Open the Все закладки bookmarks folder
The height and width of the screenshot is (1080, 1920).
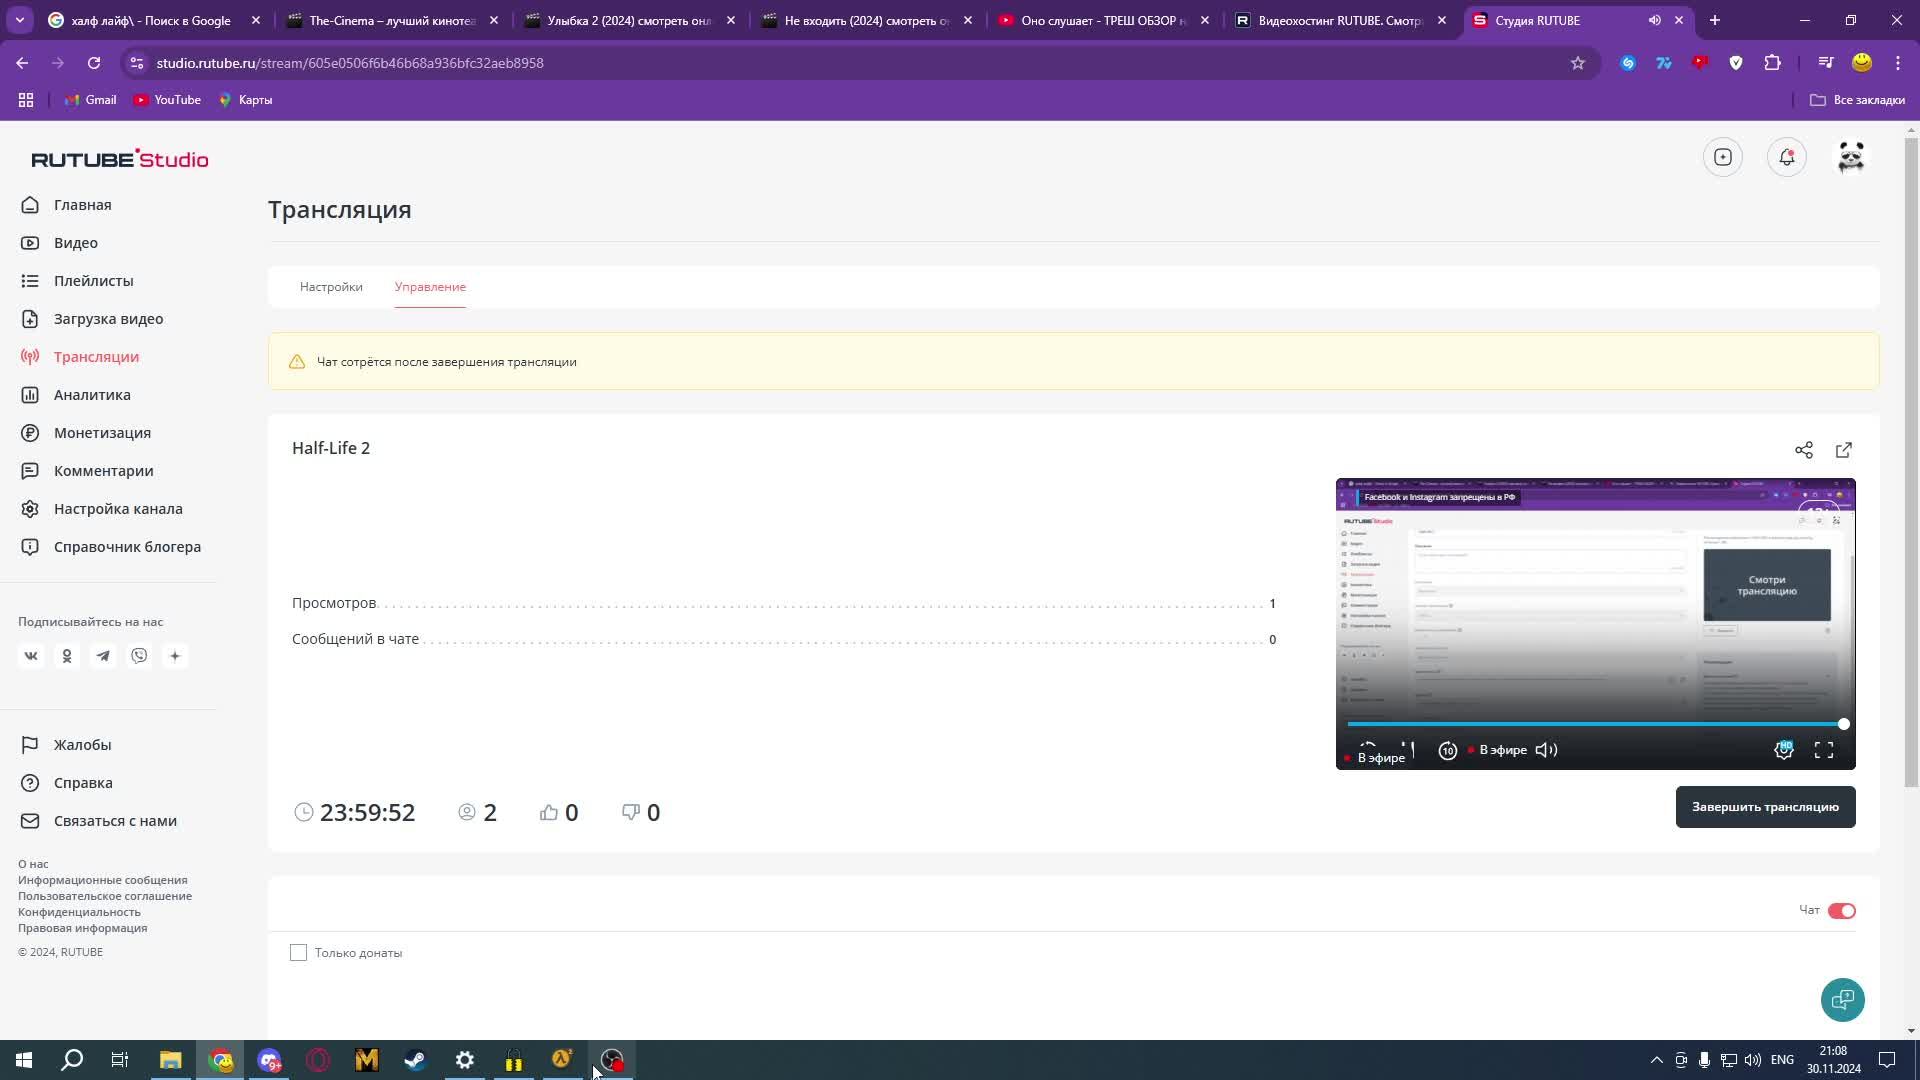1858,100
